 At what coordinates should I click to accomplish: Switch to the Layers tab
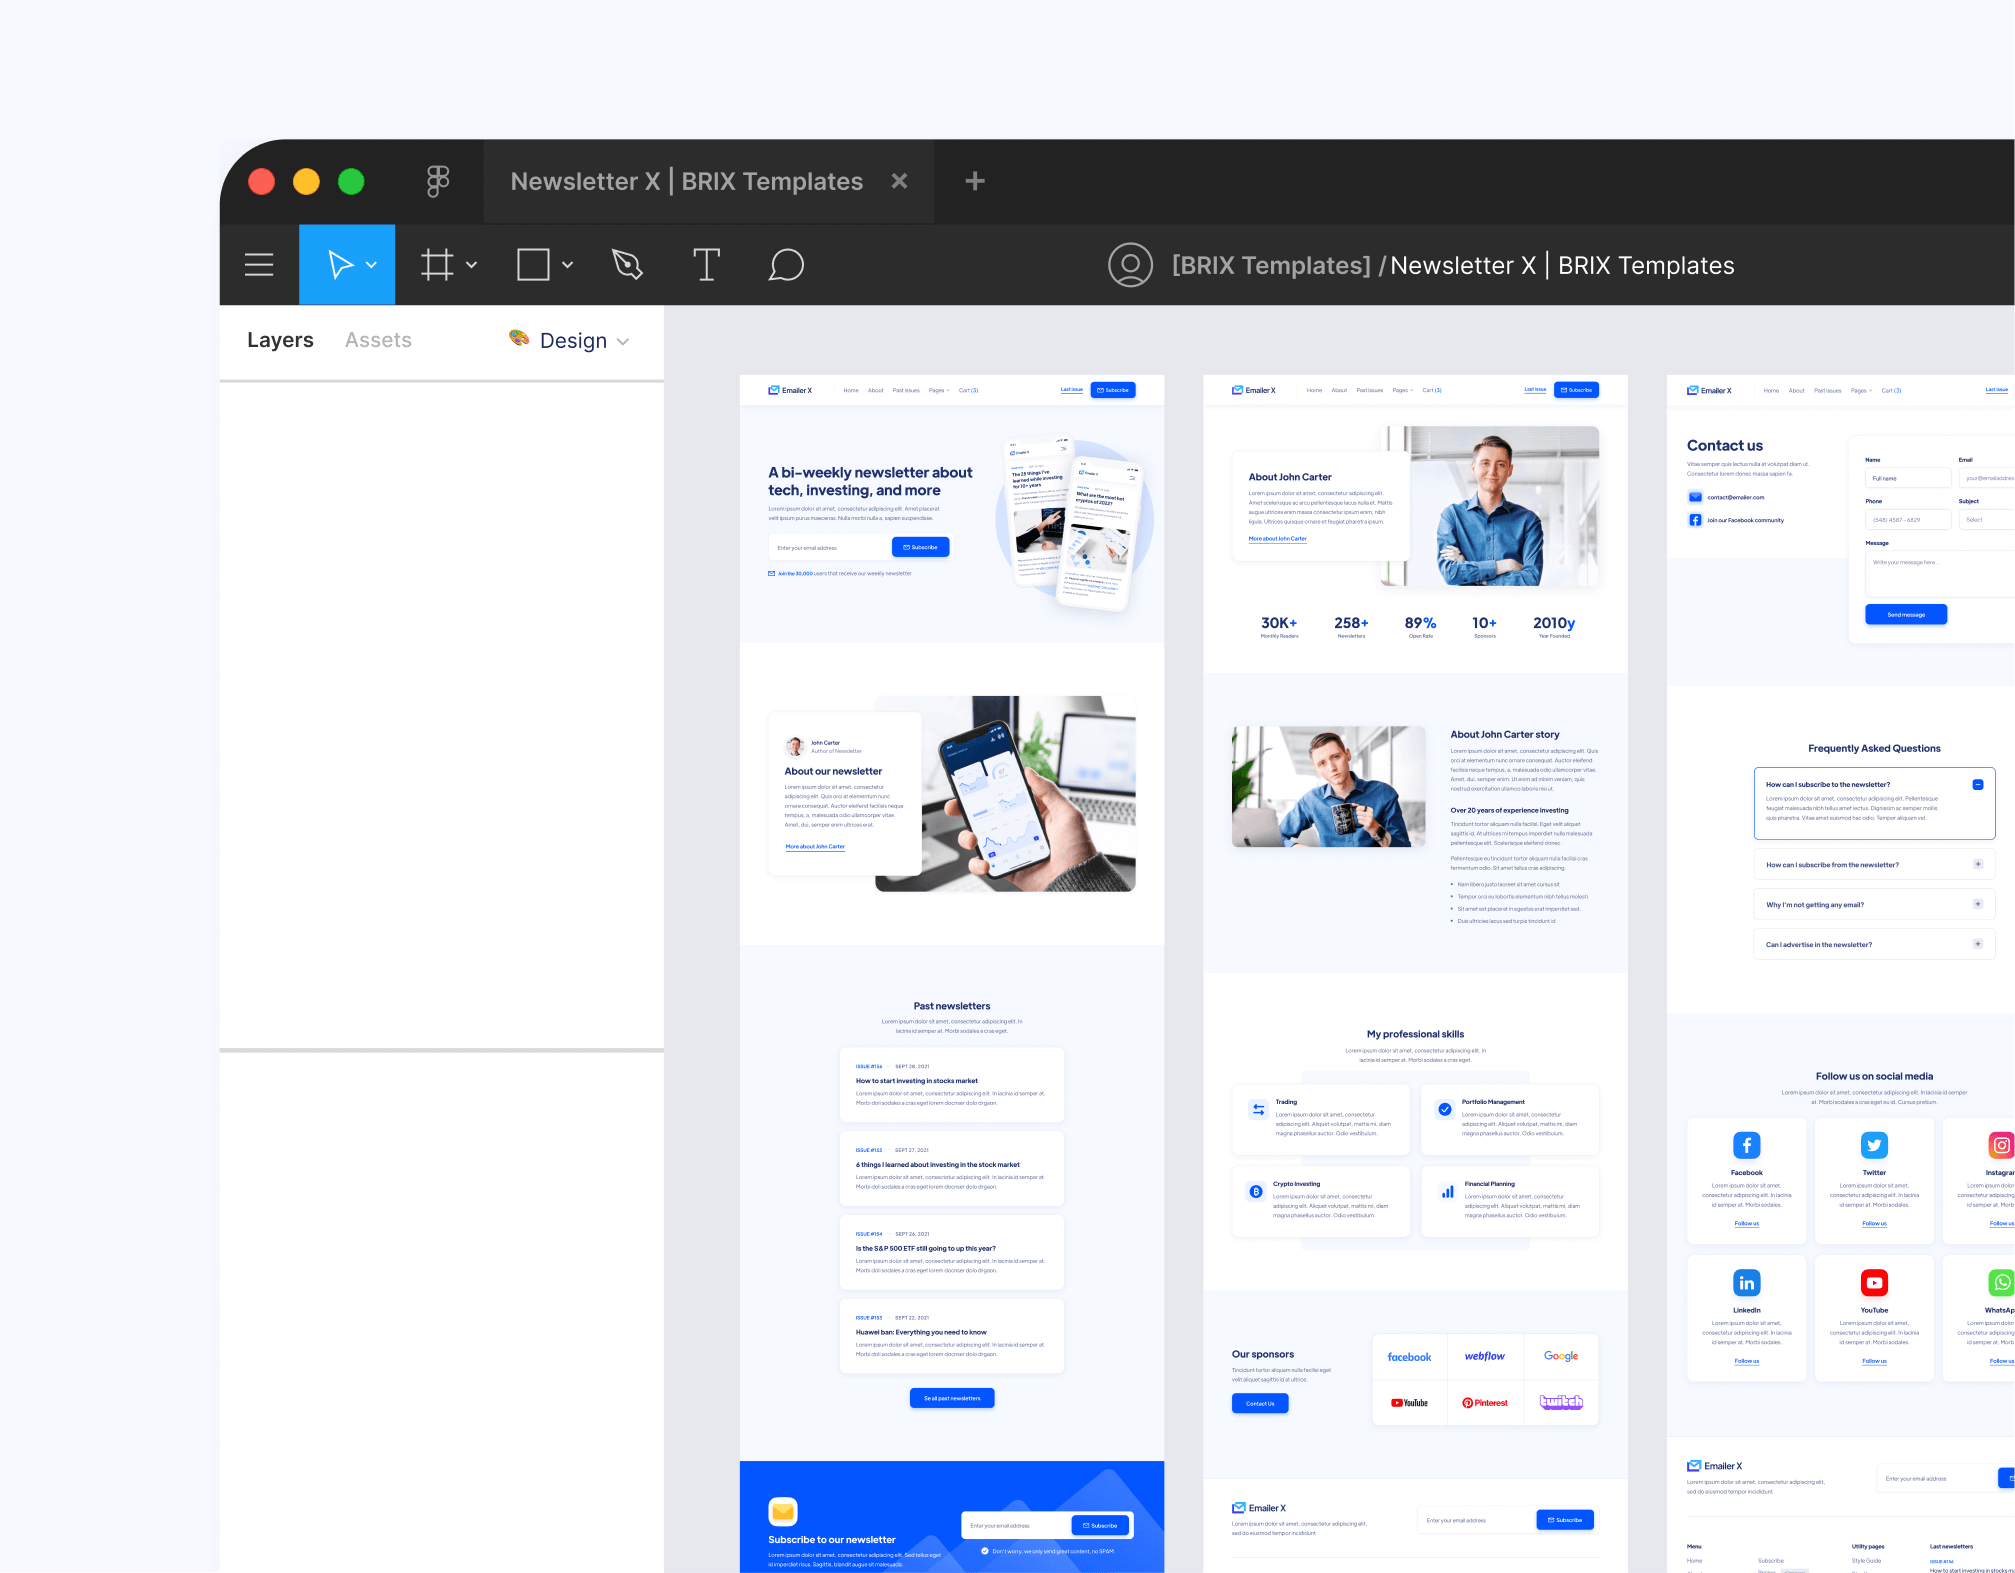pos(280,340)
